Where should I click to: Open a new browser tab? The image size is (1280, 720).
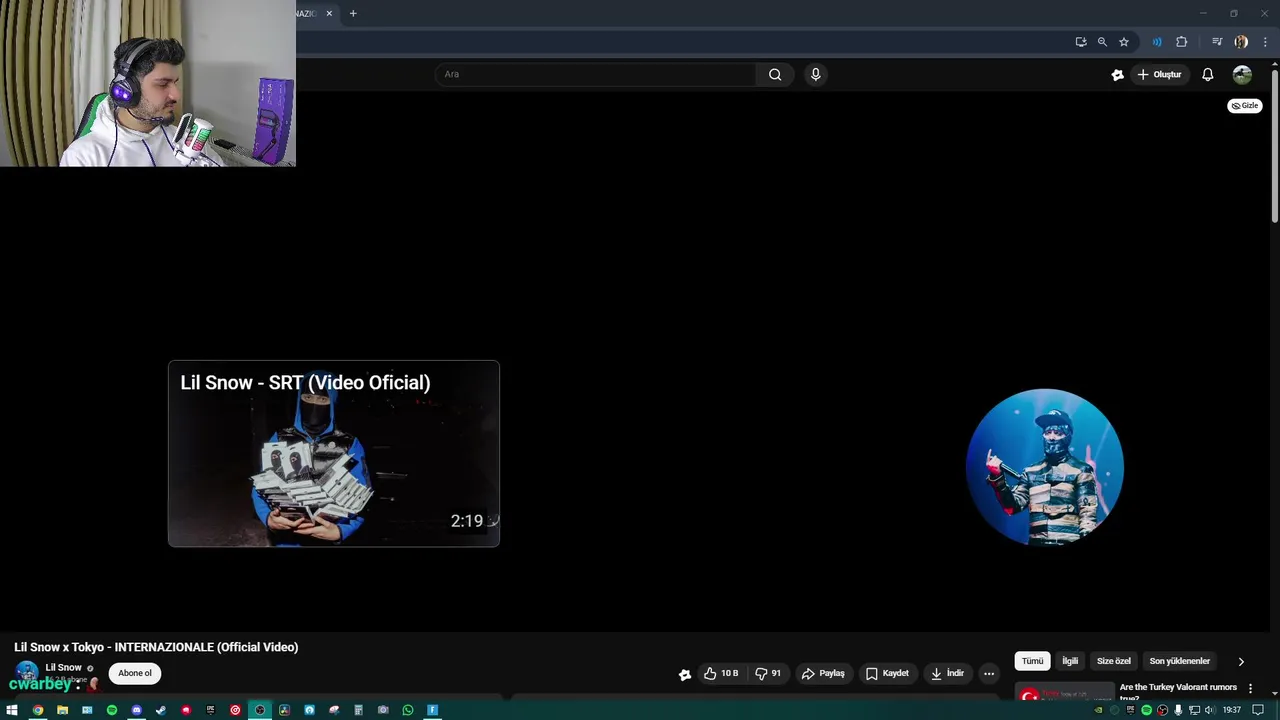(353, 13)
